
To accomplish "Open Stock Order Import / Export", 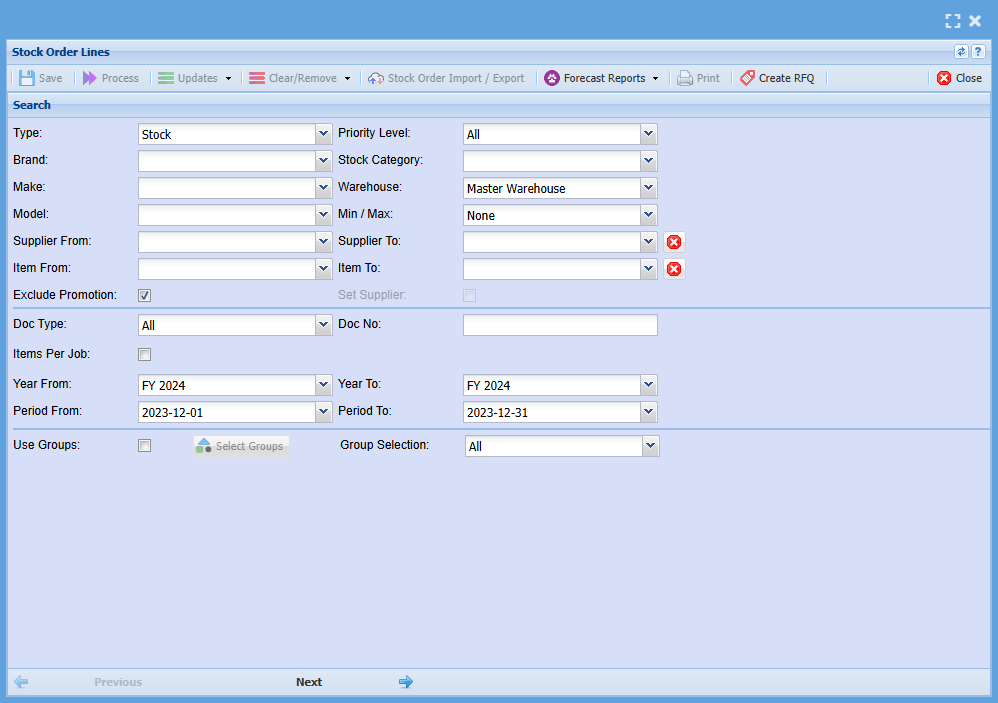I will coord(446,78).
